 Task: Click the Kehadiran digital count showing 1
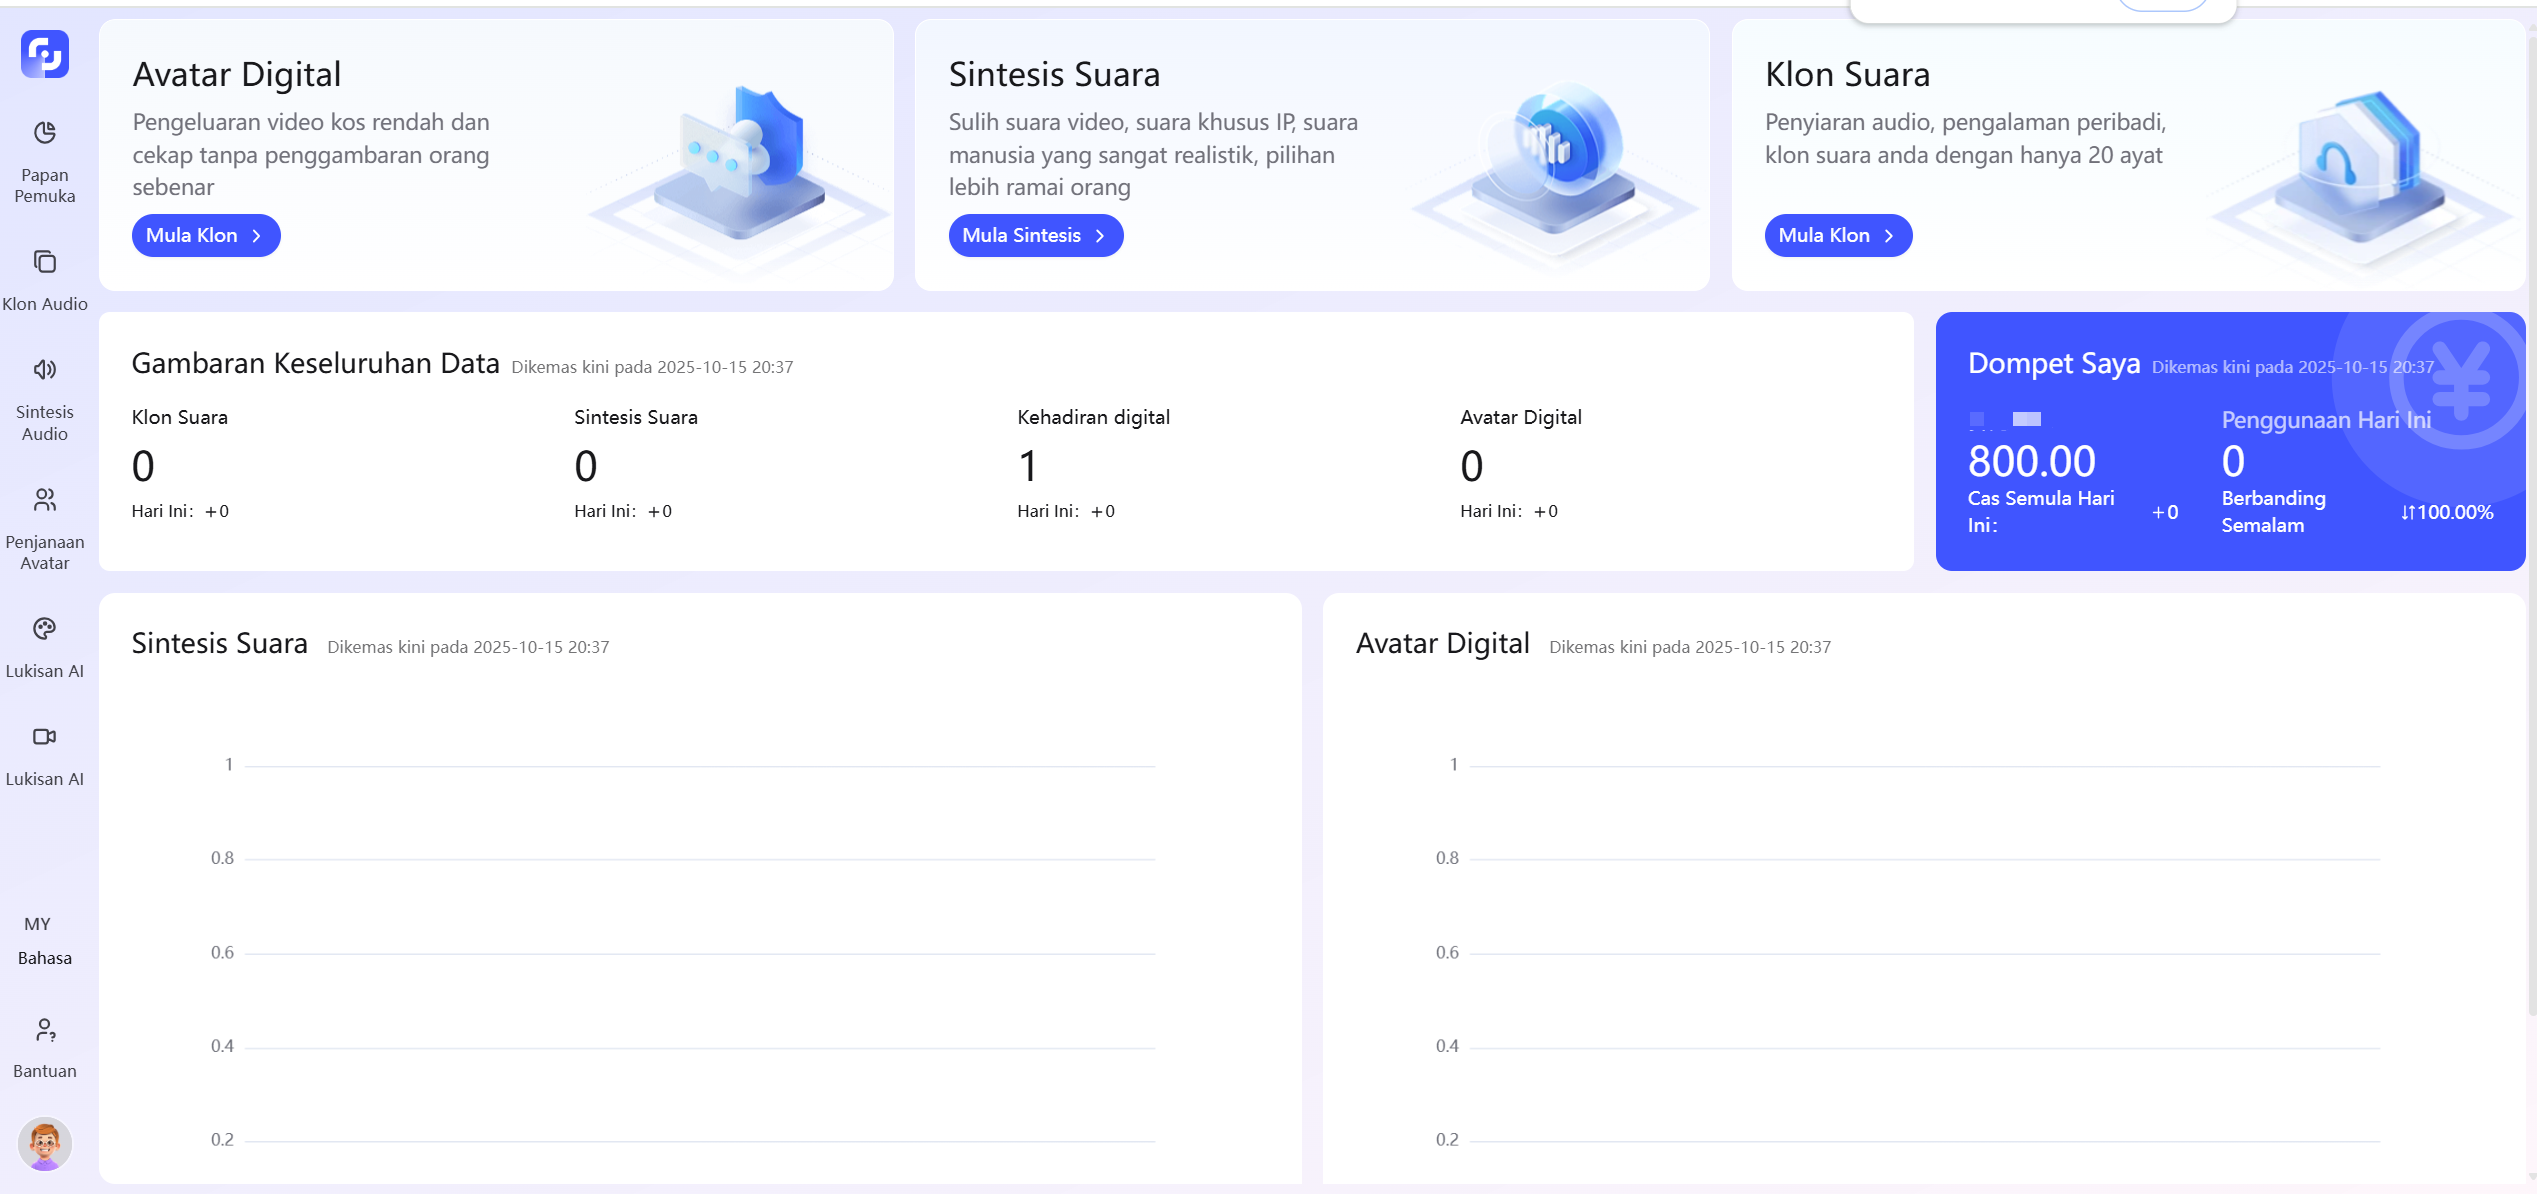tap(1026, 465)
